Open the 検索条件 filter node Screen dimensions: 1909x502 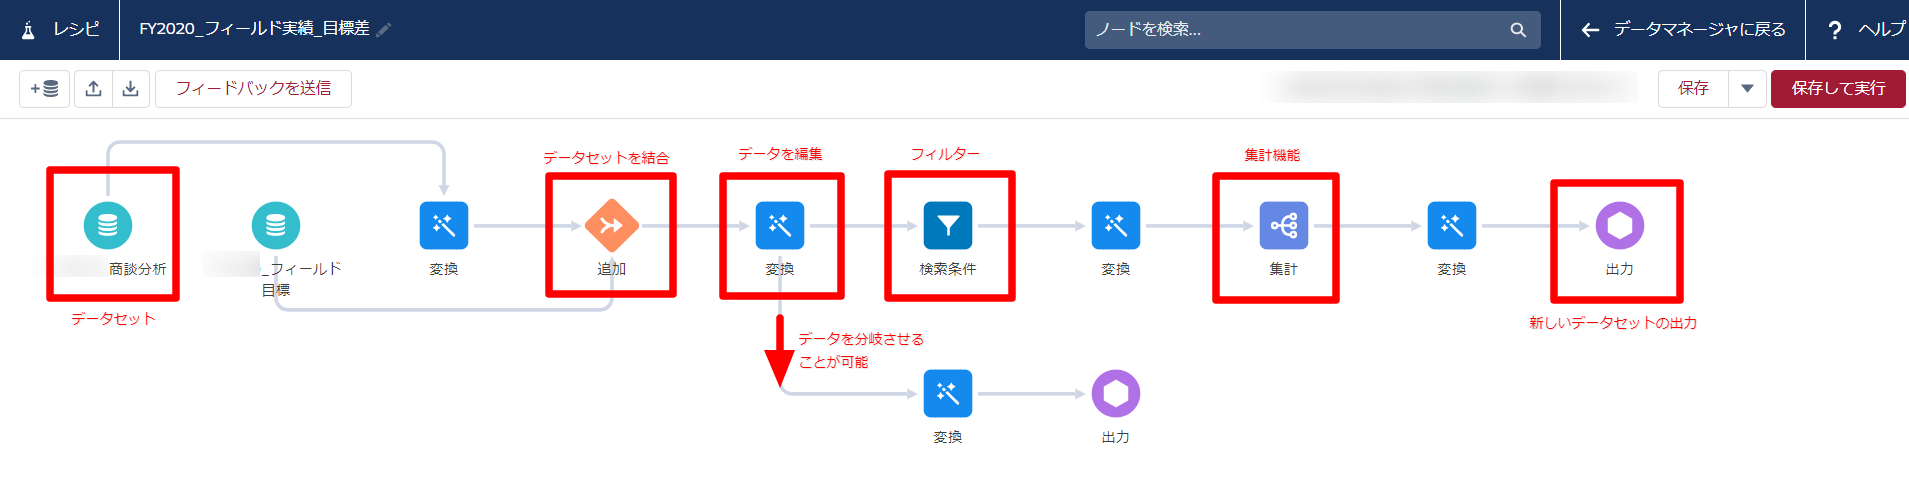pyautogui.click(x=947, y=226)
